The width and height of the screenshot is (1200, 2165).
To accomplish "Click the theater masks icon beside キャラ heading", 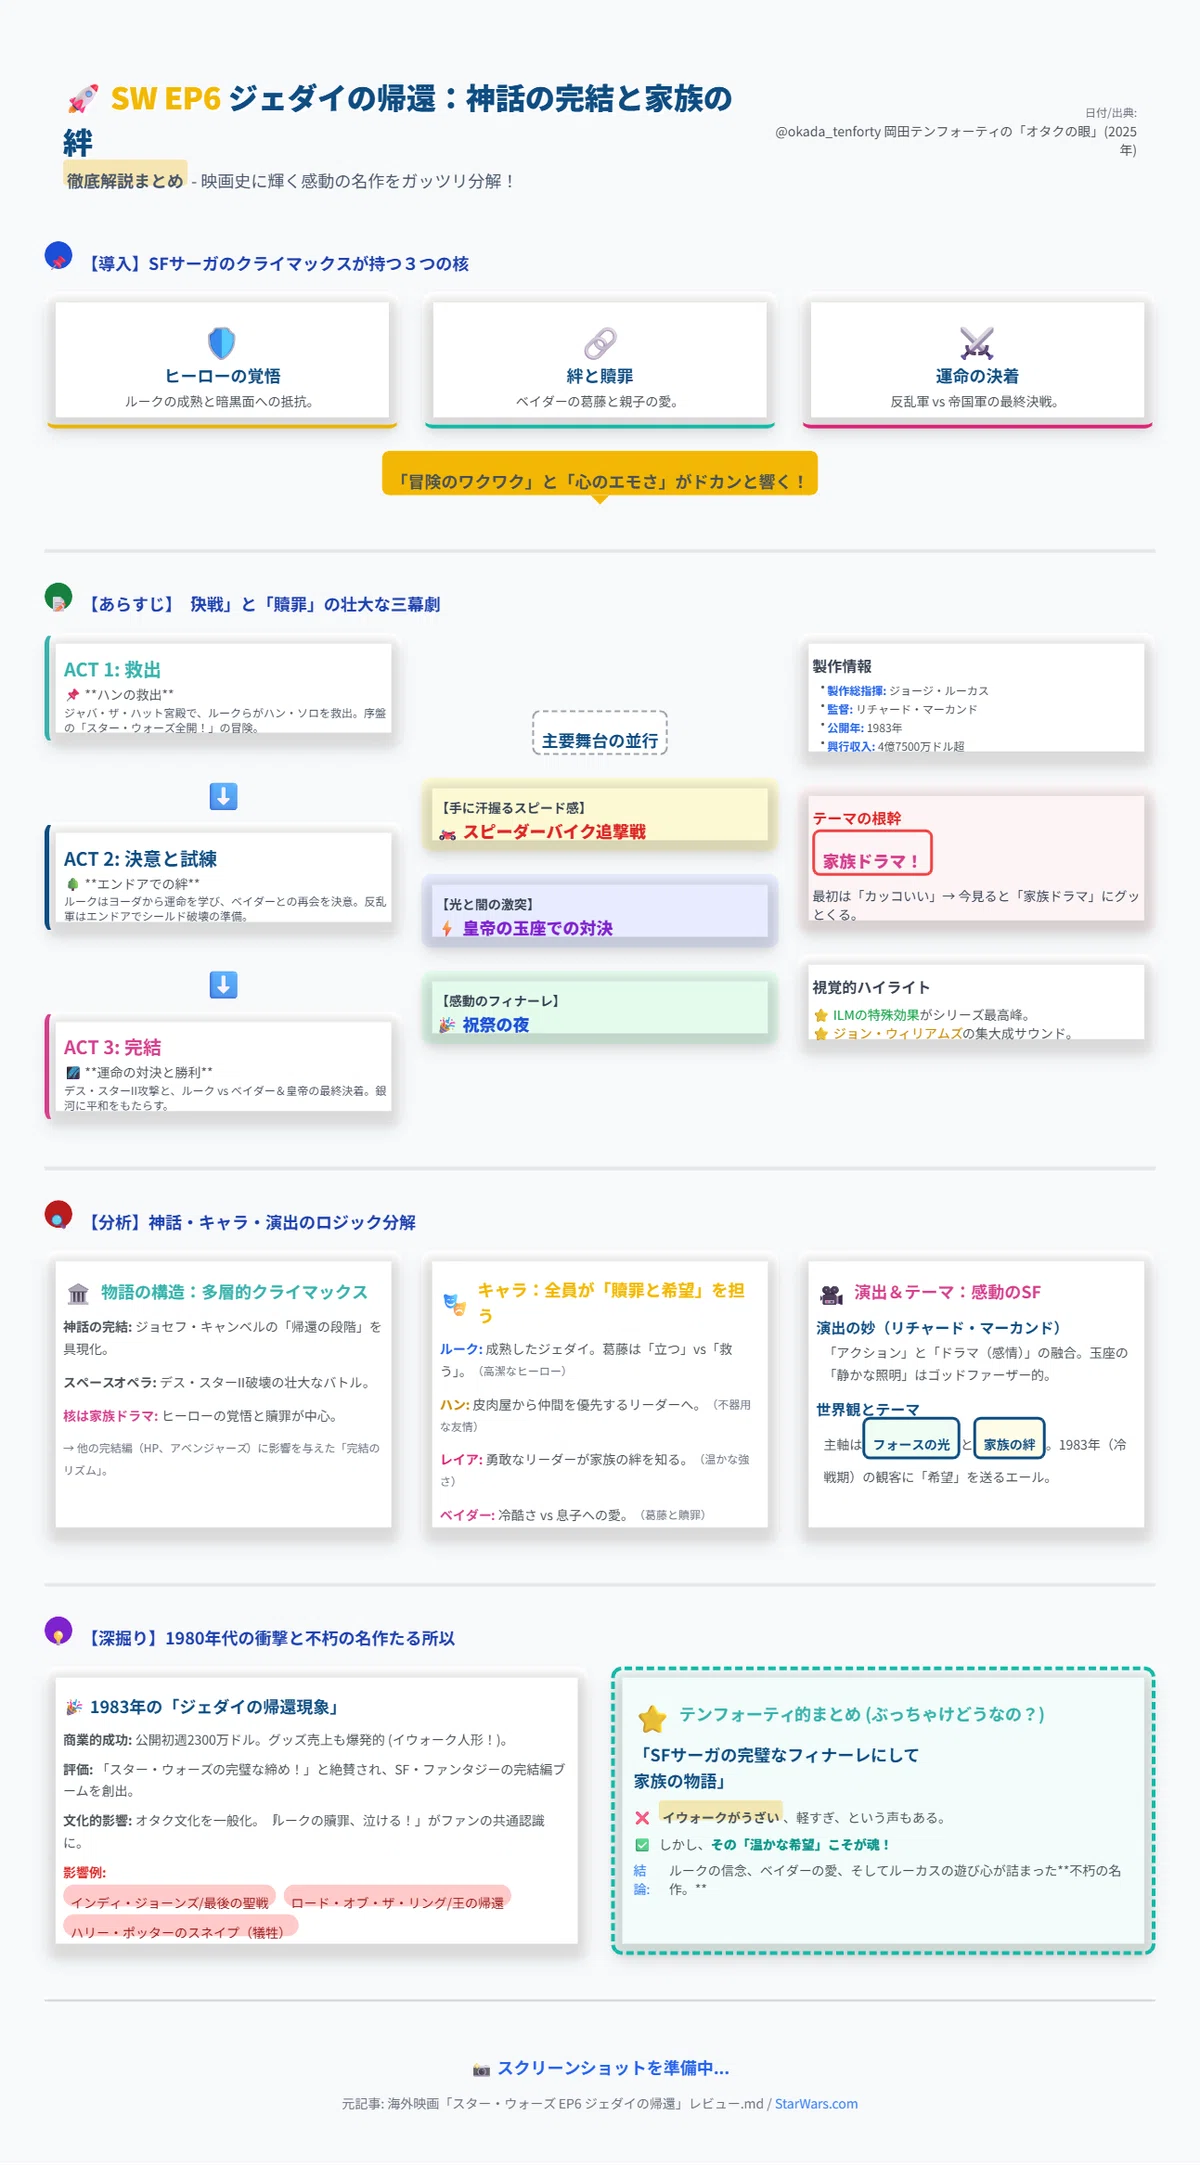I will click(x=455, y=1303).
